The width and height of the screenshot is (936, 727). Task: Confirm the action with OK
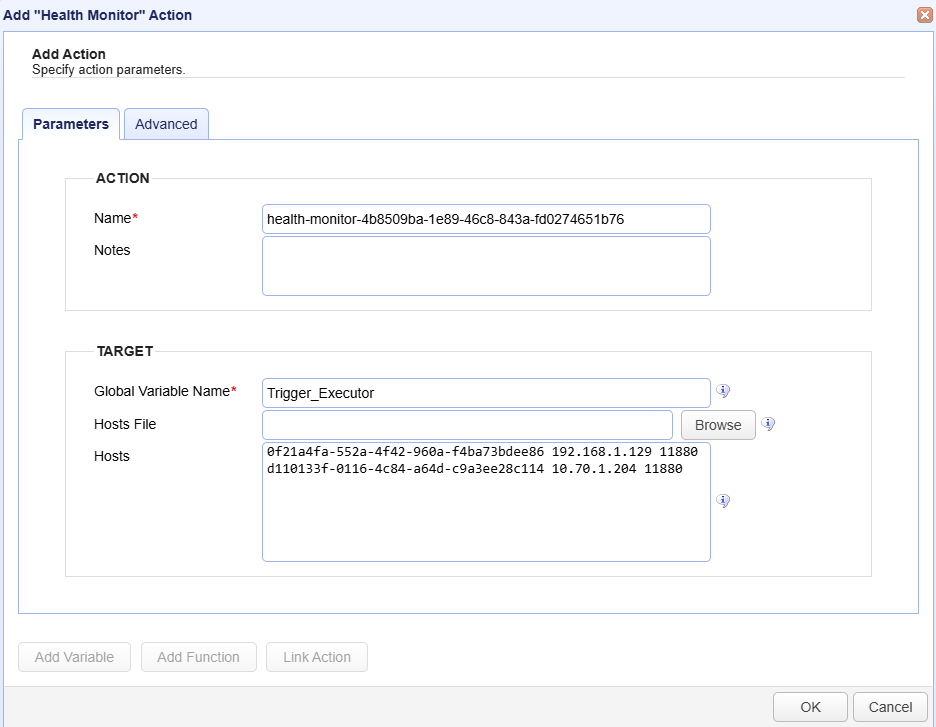coord(810,707)
